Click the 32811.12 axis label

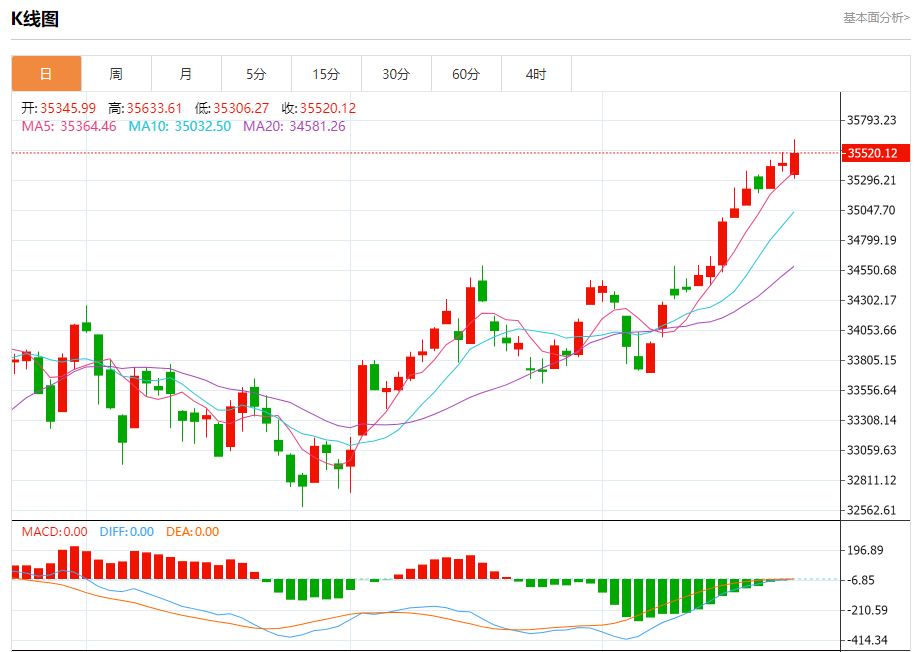click(871, 480)
